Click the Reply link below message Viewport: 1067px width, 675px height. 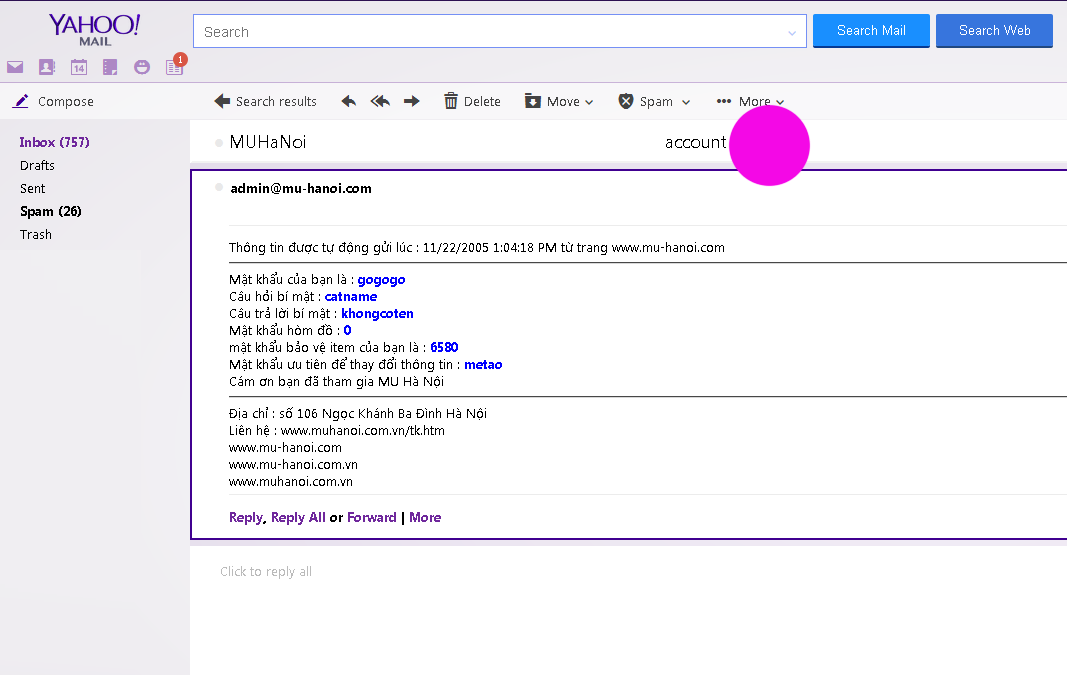coord(246,518)
